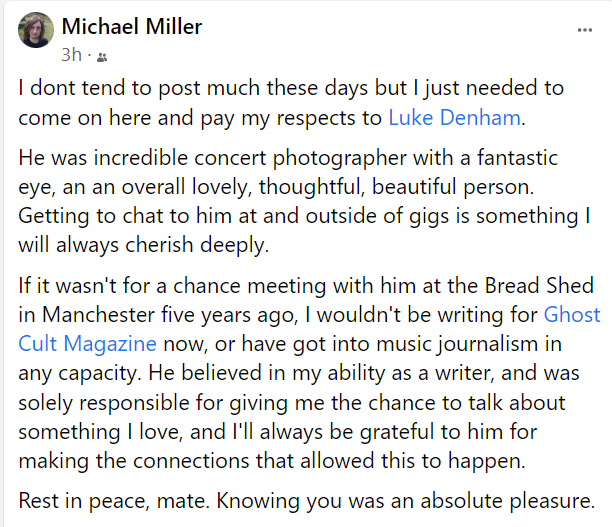Click the word "Manchester" in the post

click(x=97, y=316)
